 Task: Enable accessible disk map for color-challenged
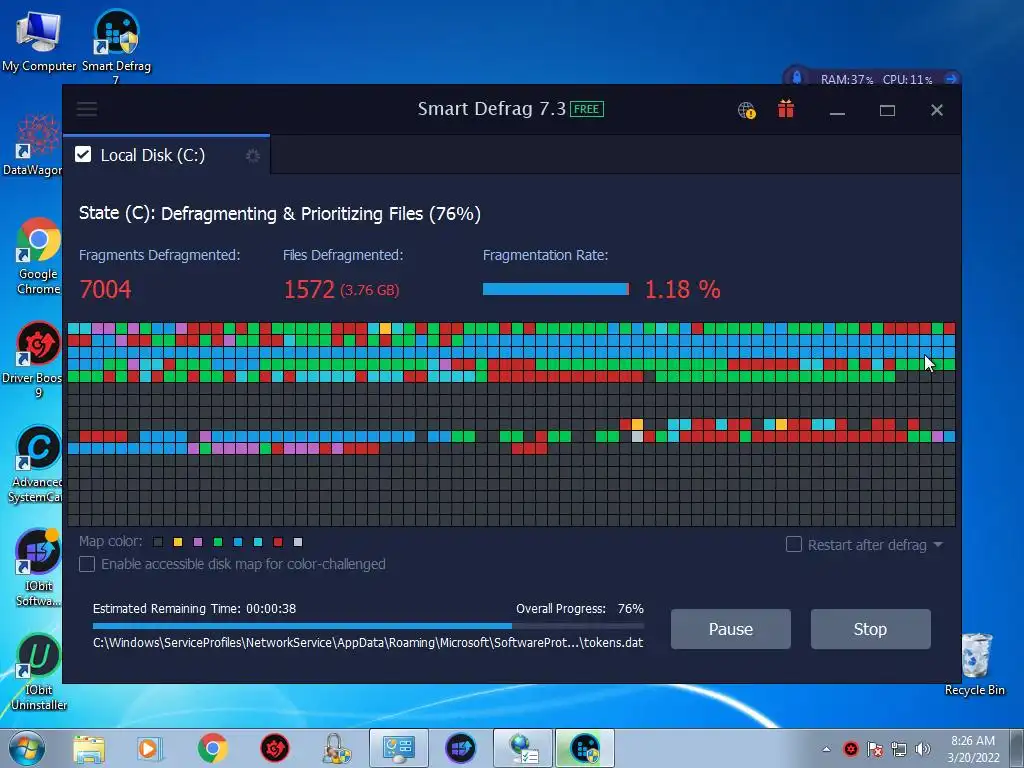click(87, 564)
